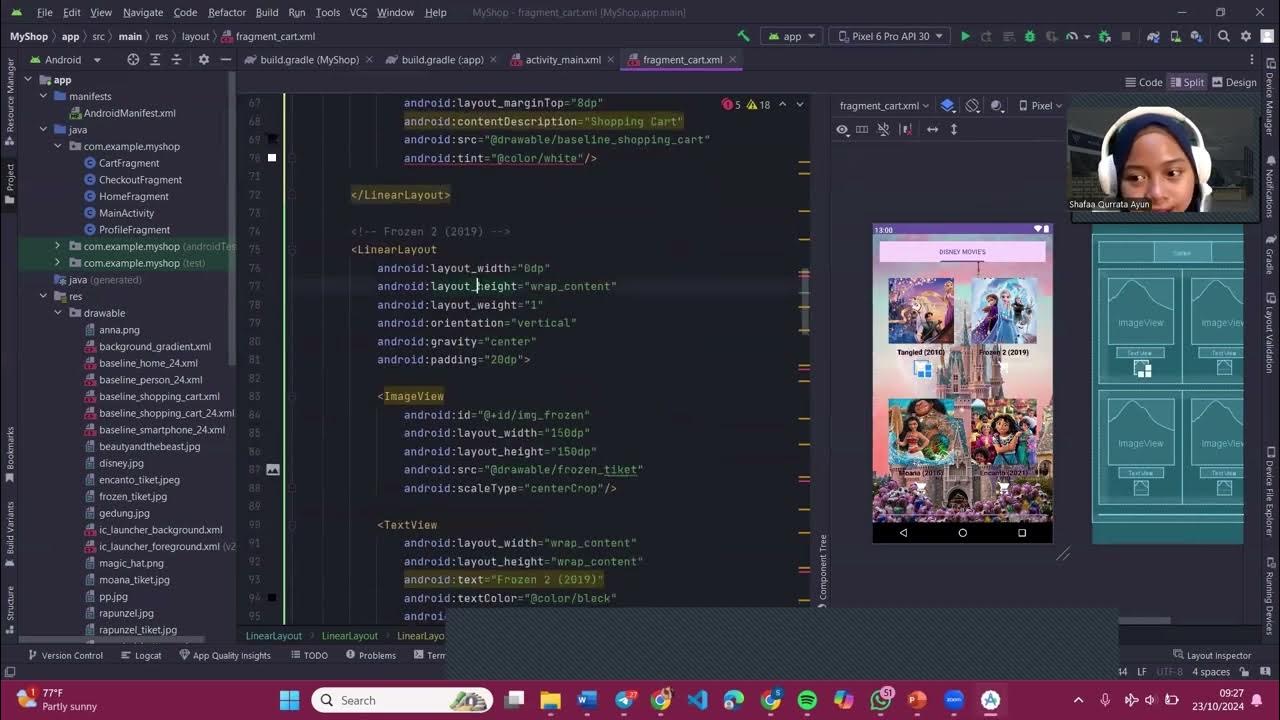Click image gutter icon on line 87
The height and width of the screenshot is (720, 1280).
pos(272,469)
